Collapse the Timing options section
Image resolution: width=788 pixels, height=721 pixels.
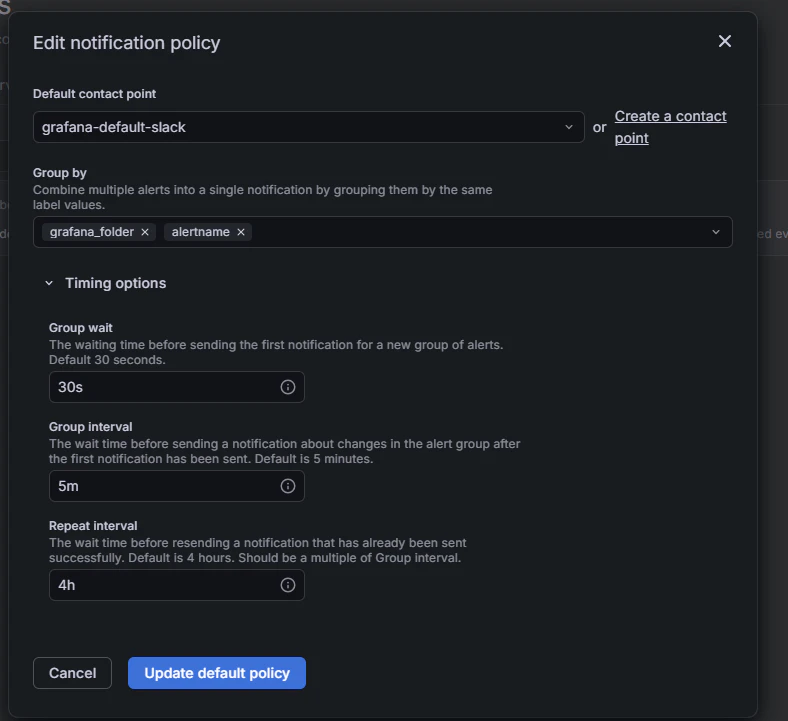[49, 283]
